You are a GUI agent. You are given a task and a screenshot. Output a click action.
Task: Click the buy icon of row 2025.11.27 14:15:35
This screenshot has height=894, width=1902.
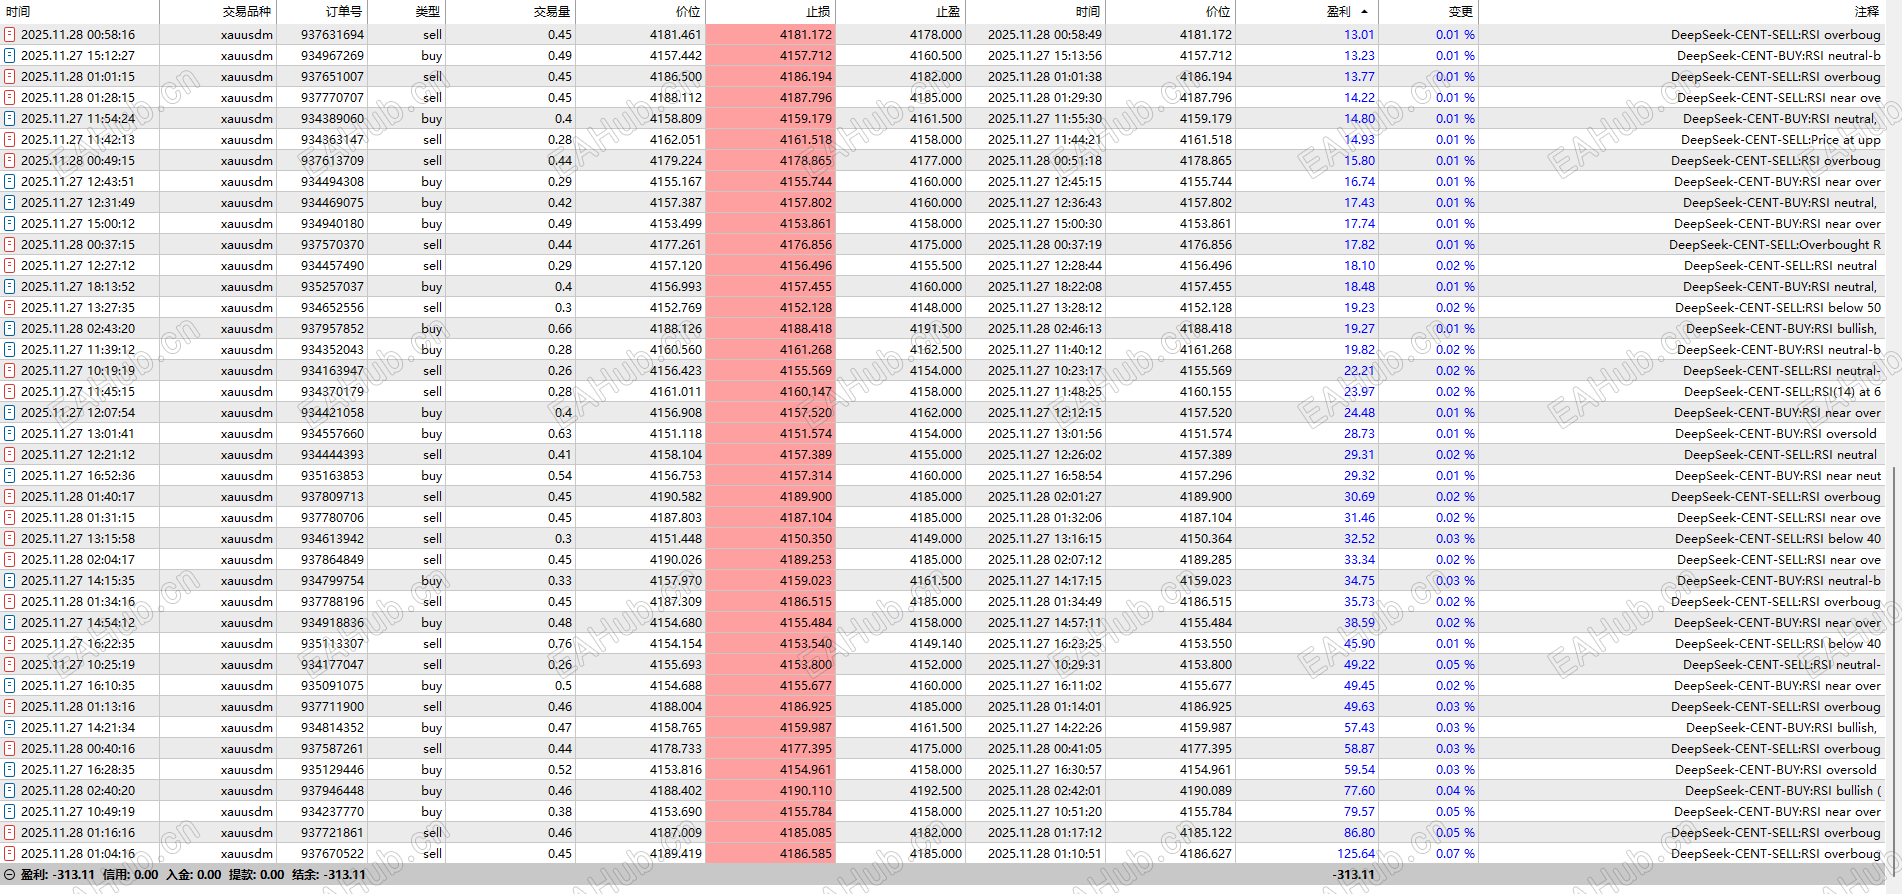(x=9, y=580)
